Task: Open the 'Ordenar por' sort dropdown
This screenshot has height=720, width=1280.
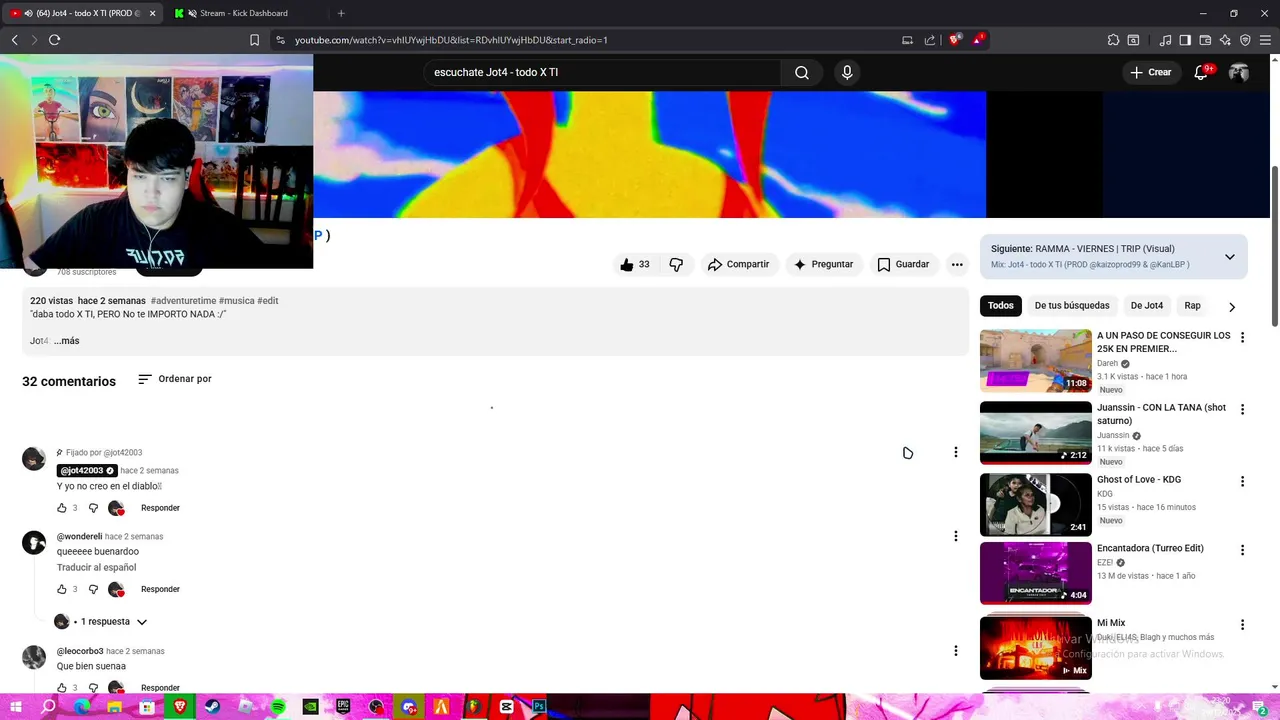Action: (x=174, y=379)
